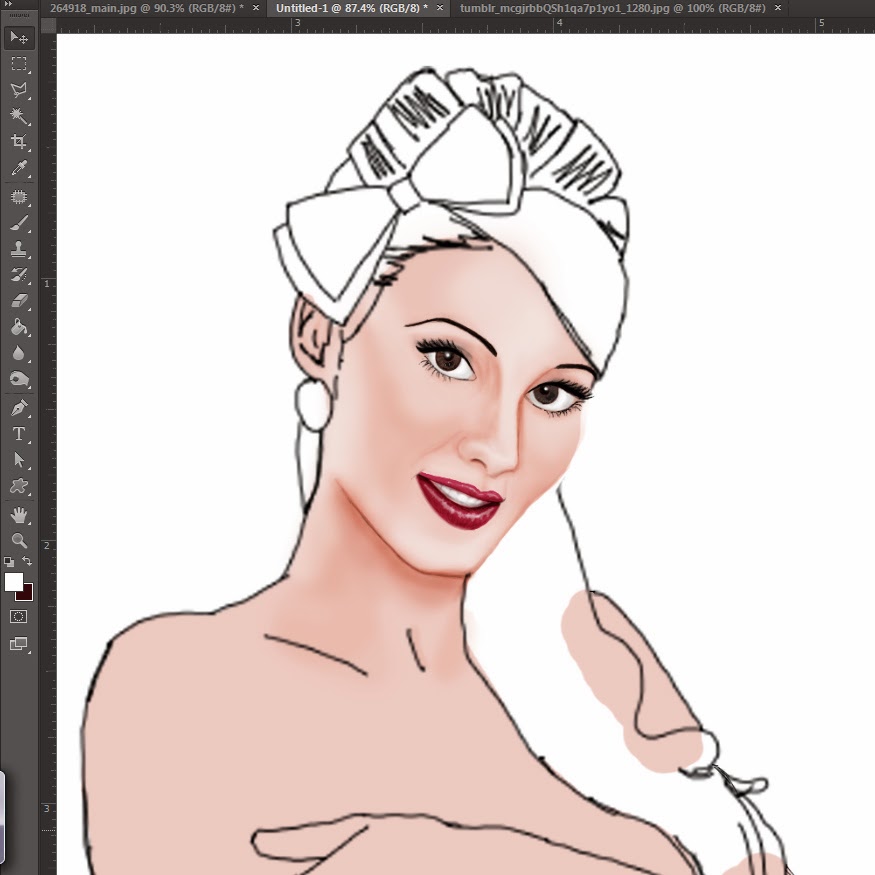Select the Eyedropper tool
Screen dimensions: 875x875
(19, 169)
